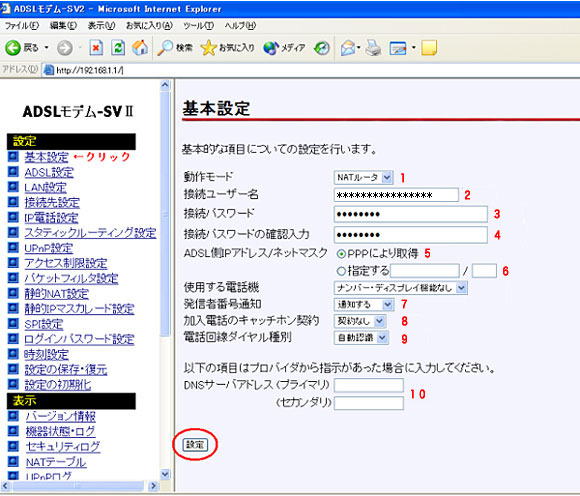Open the セキュリティログ link
Screen dimensions: 580x496
[63, 446]
